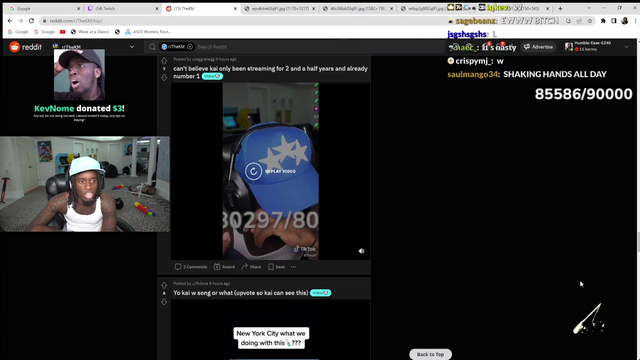
Task: Close the Twitch browser tab
Action: [x=157, y=9]
